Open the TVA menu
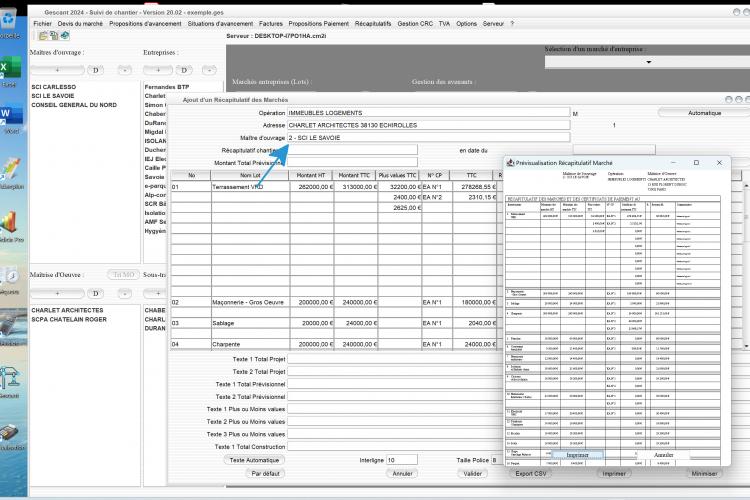This screenshot has height=500, width=750. [x=444, y=23]
